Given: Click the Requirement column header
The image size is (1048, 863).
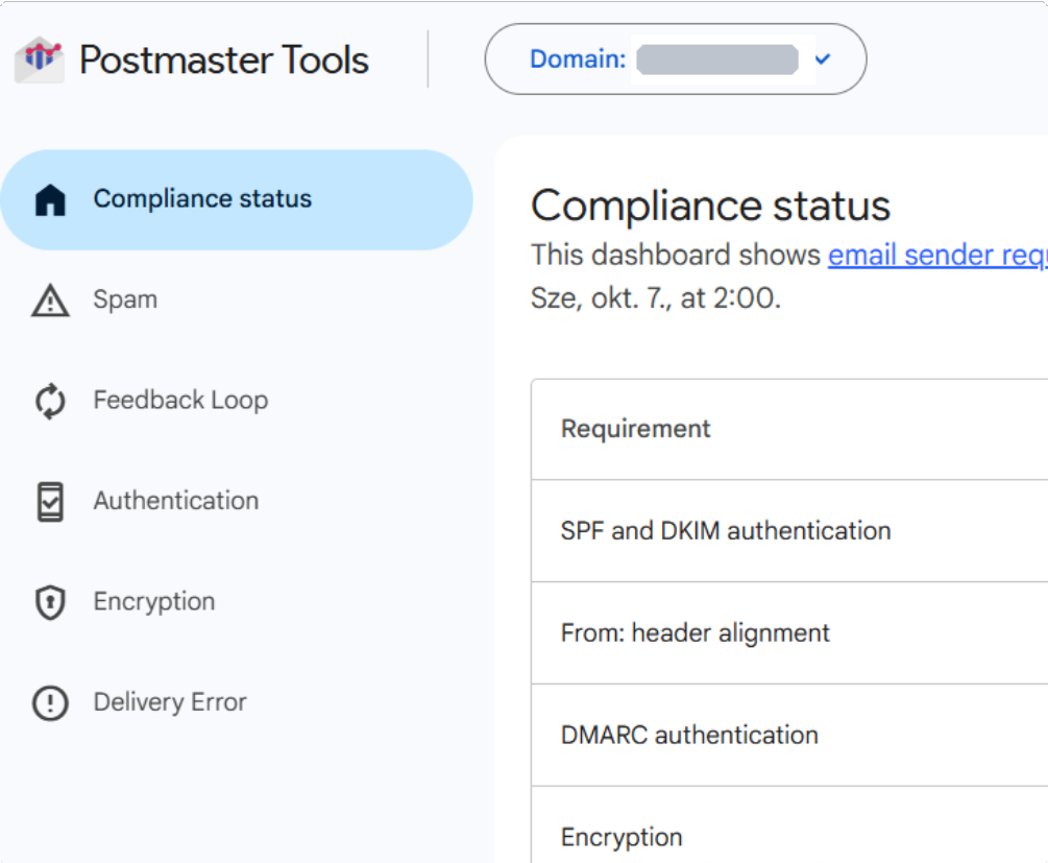Looking at the screenshot, I should (x=636, y=429).
